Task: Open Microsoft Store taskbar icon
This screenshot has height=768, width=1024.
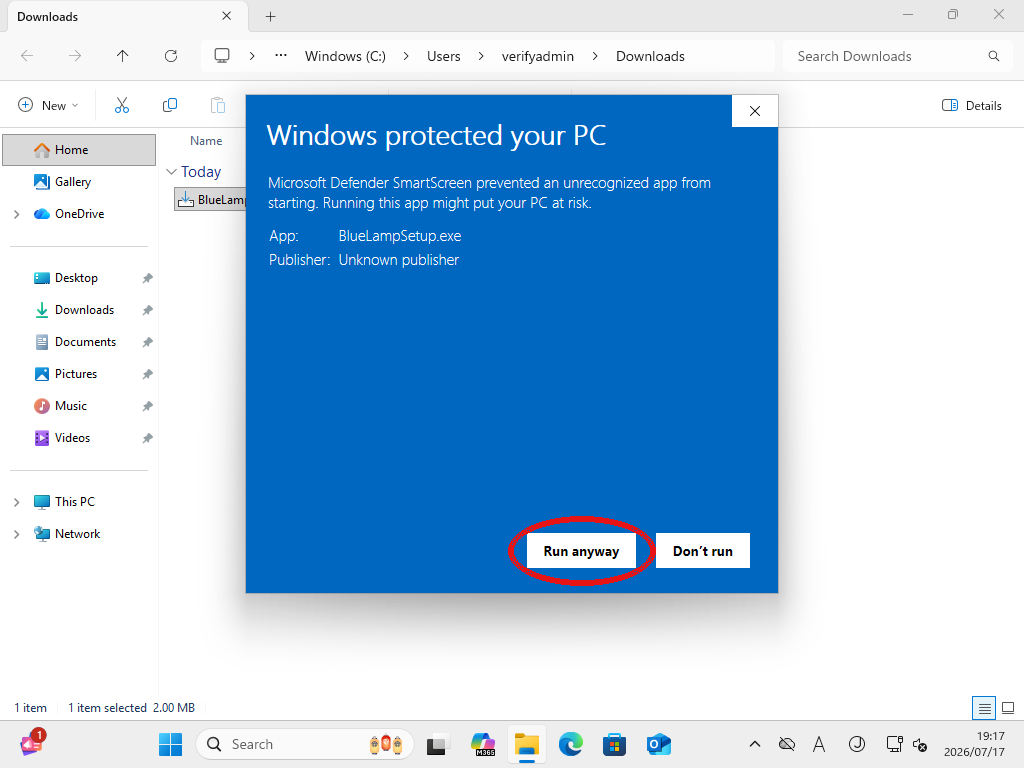Action: (x=615, y=744)
